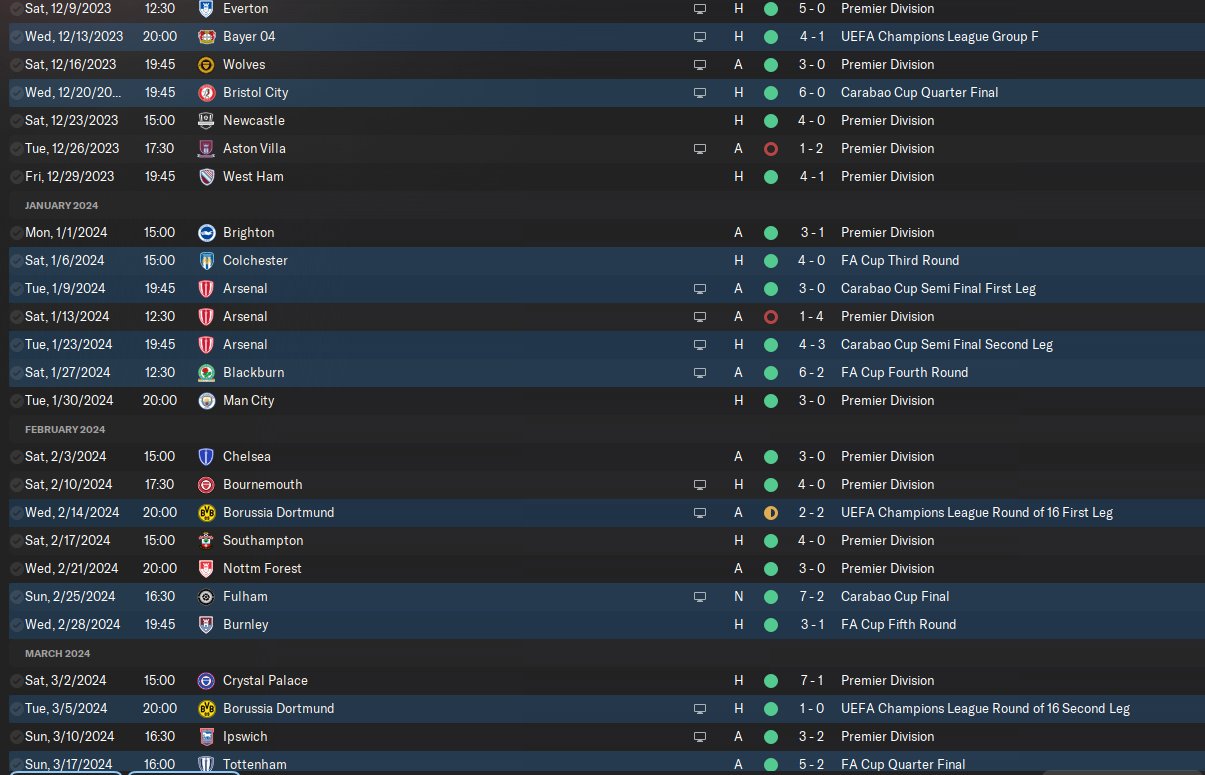
Task: Collapse the MARCH 2024 month header
Action: pos(58,653)
